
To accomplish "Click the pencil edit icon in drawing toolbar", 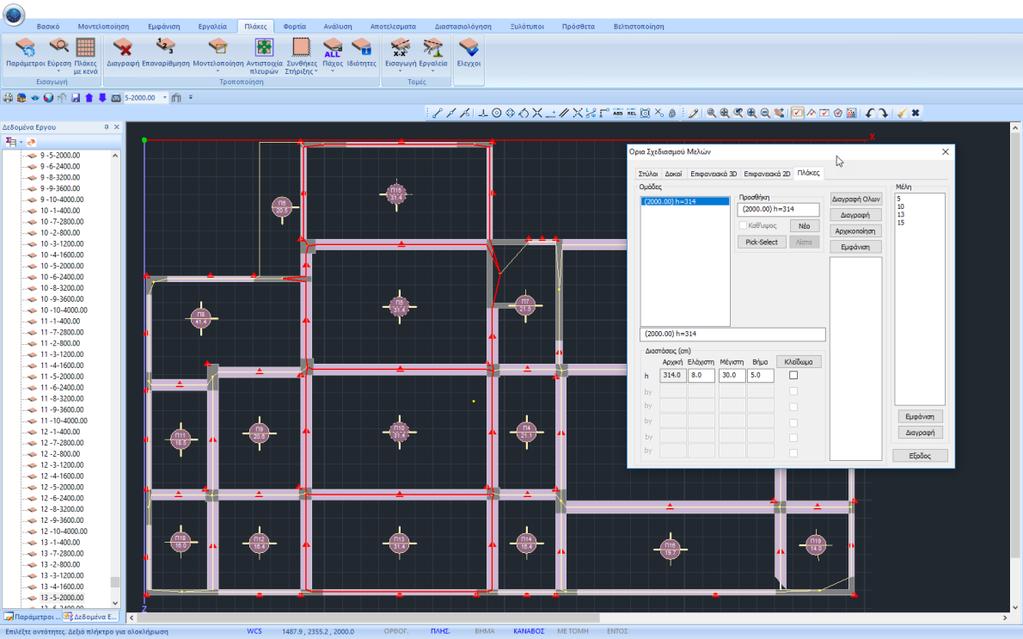I will click(693, 113).
